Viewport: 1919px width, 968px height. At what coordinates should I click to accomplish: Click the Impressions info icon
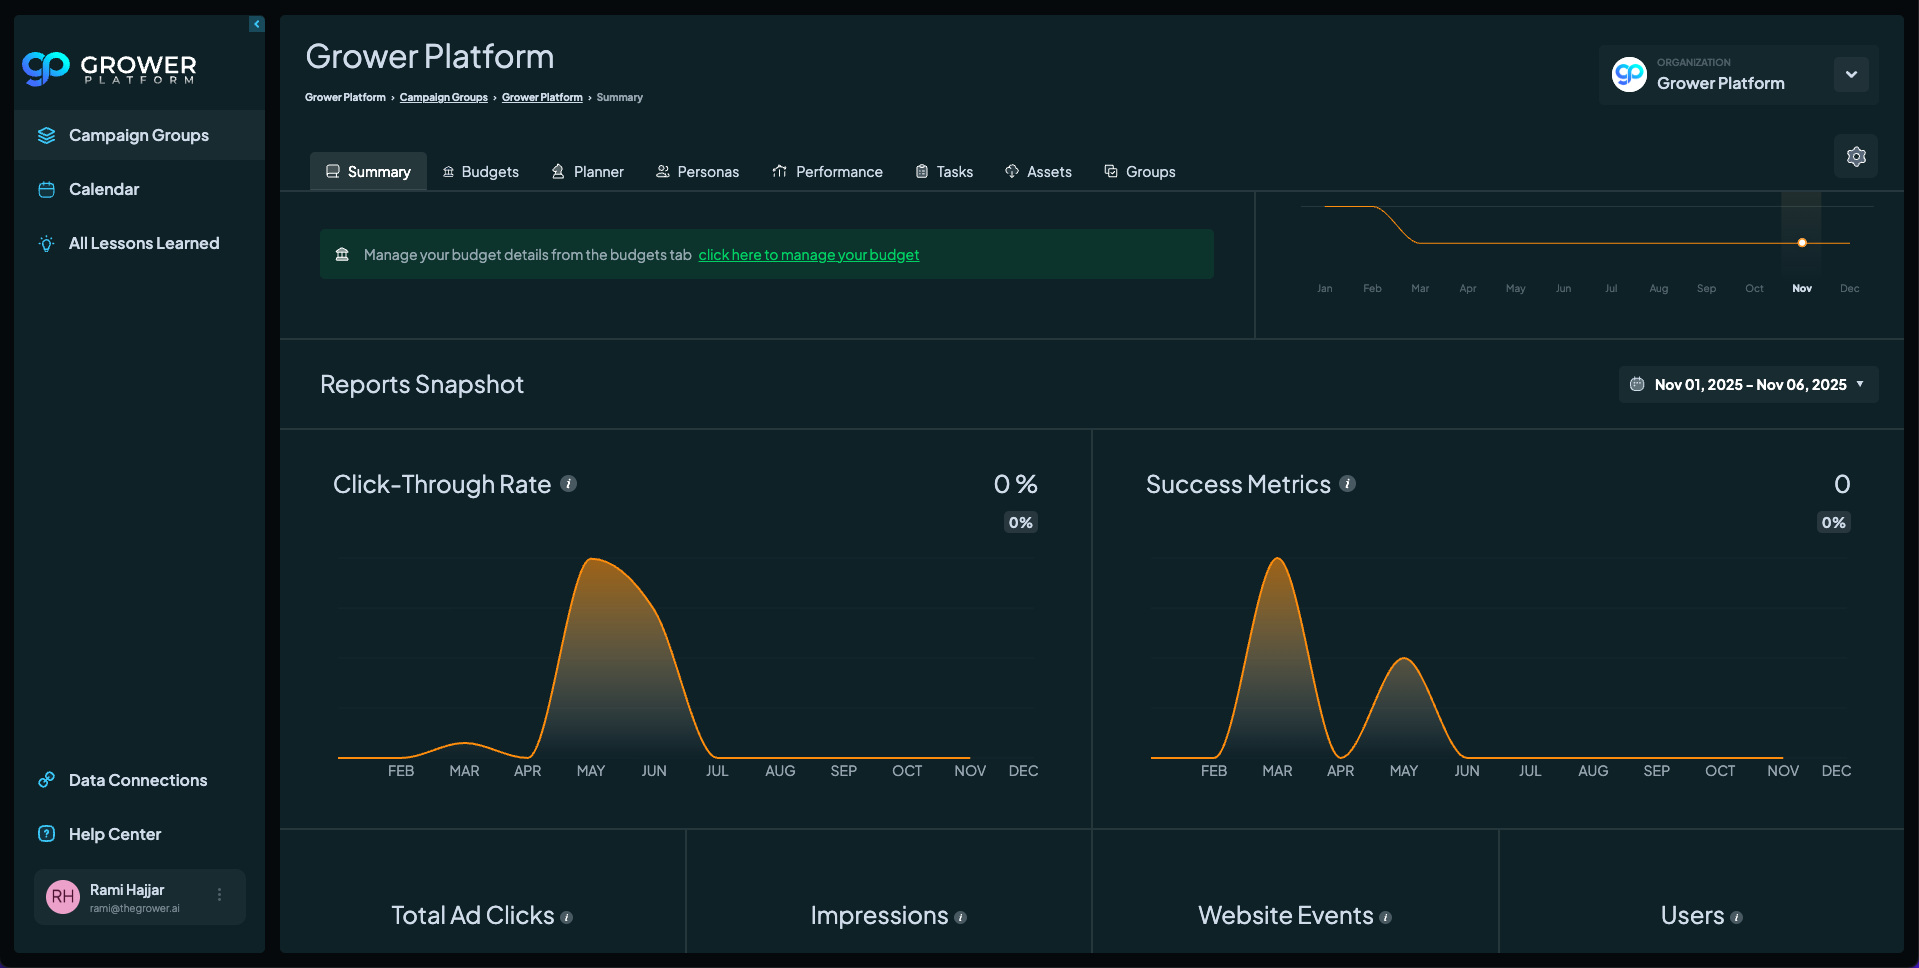tap(961, 917)
